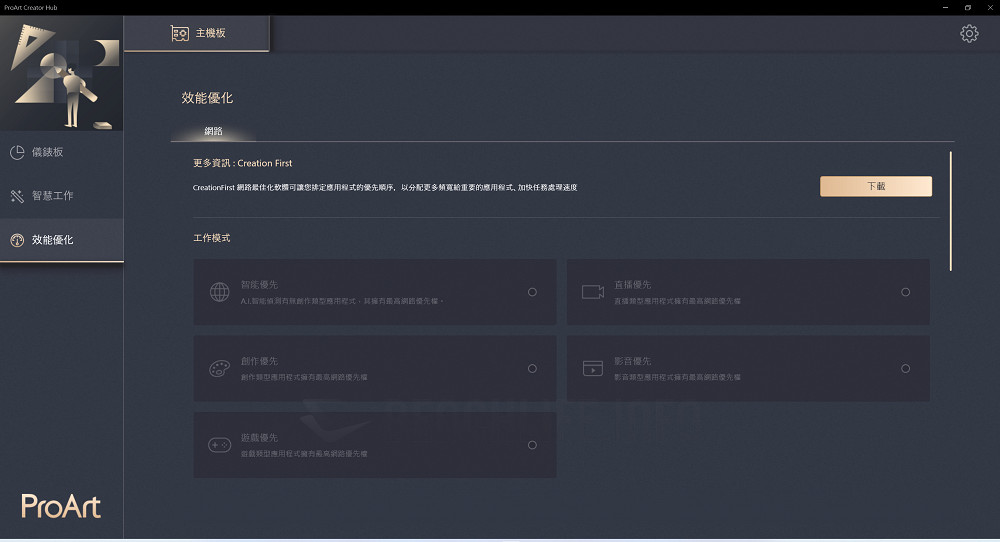Click the gamepad icon for 遊戲優先
1000x542 pixels.
coord(219,445)
